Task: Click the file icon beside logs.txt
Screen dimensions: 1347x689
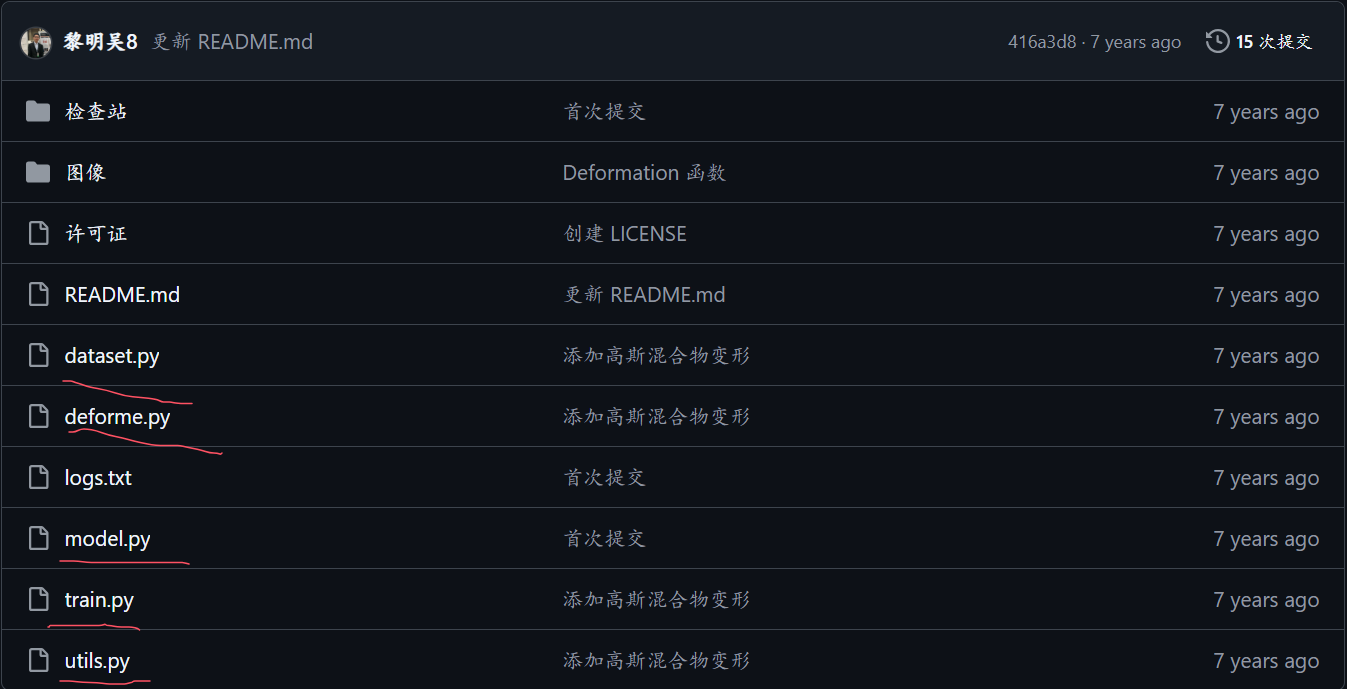Action: [x=38, y=477]
